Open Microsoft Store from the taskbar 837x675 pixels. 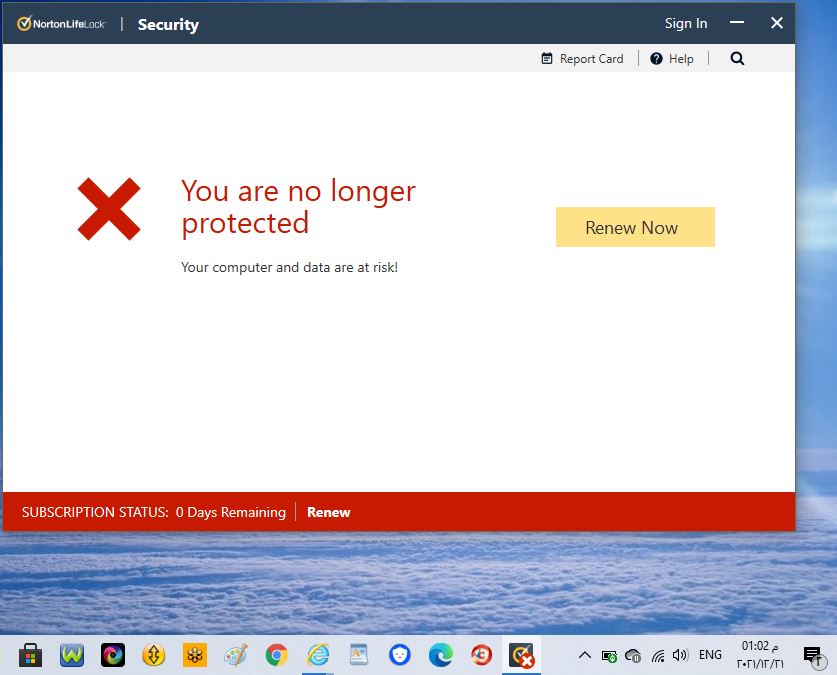tap(30, 655)
